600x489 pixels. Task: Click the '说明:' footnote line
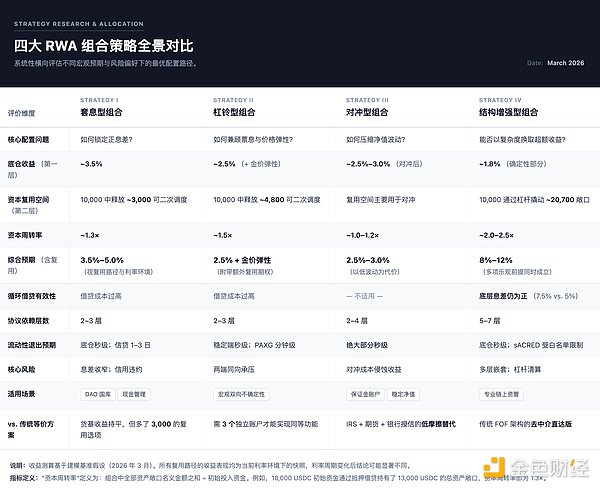click(210, 466)
